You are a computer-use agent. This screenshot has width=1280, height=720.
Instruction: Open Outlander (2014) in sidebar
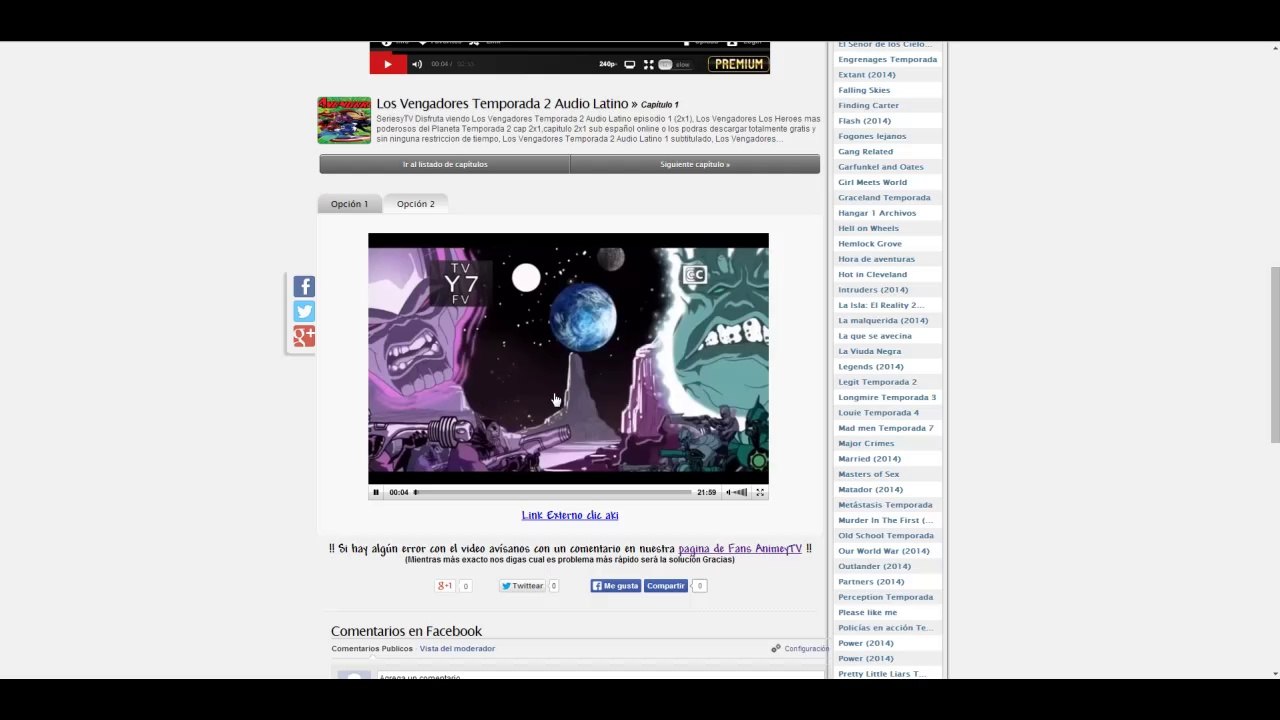point(875,567)
